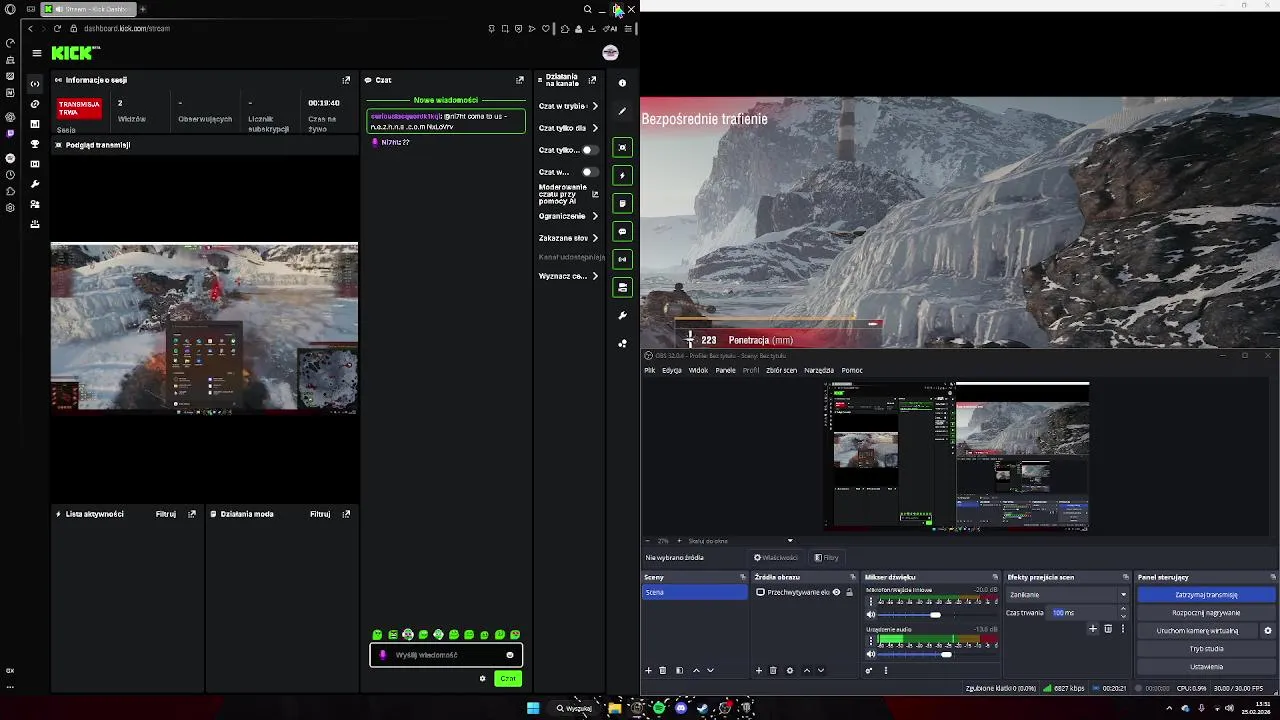
Task: Open Filtruj on Działania moda
Action: coord(320,514)
